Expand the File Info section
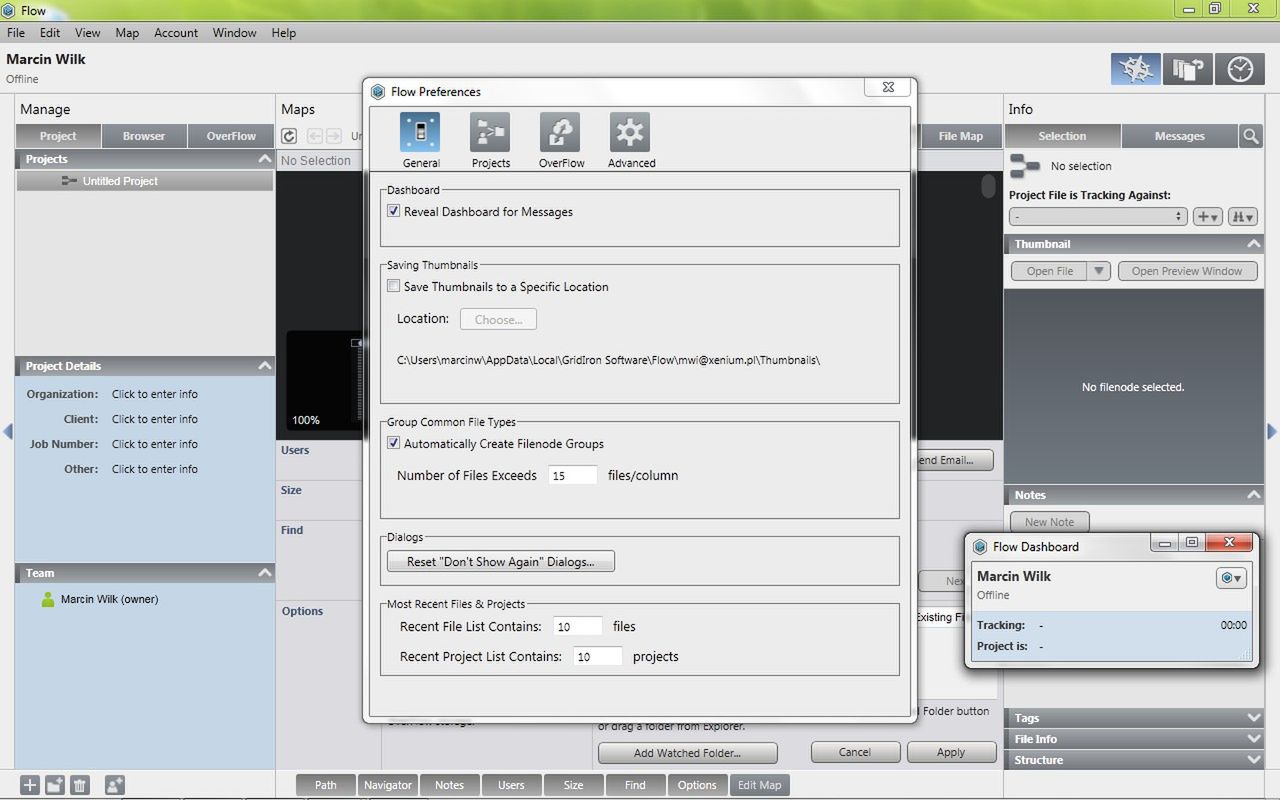 (1254, 739)
